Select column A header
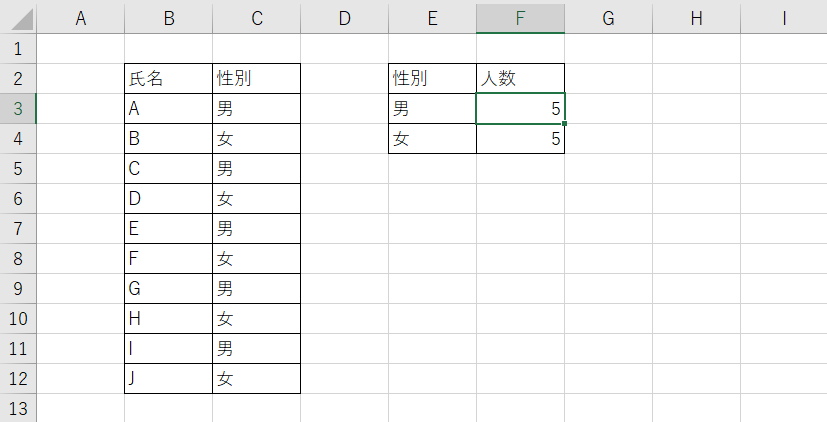The image size is (827, 422). (x=81, y=19)
